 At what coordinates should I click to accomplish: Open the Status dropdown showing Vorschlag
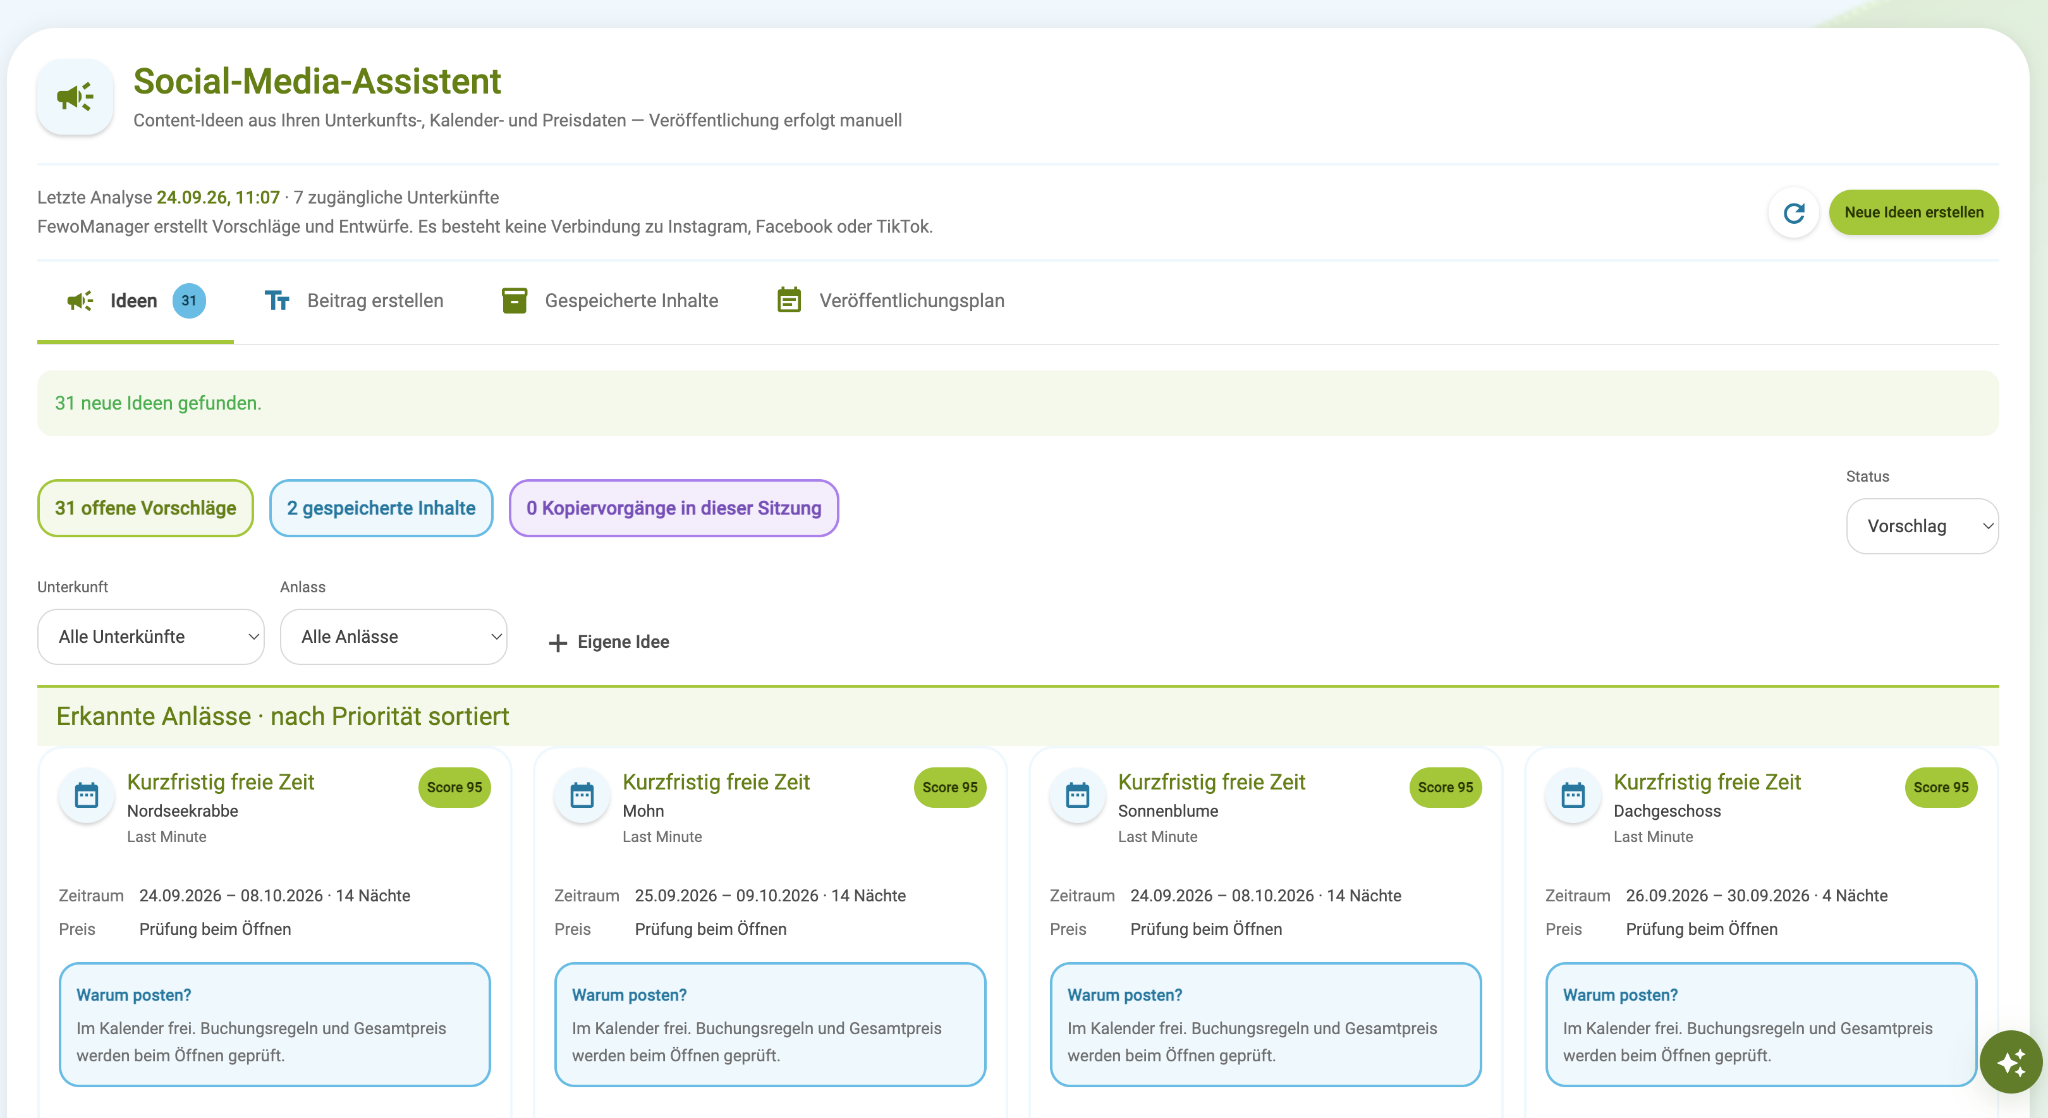click(x=1922, y=526)
